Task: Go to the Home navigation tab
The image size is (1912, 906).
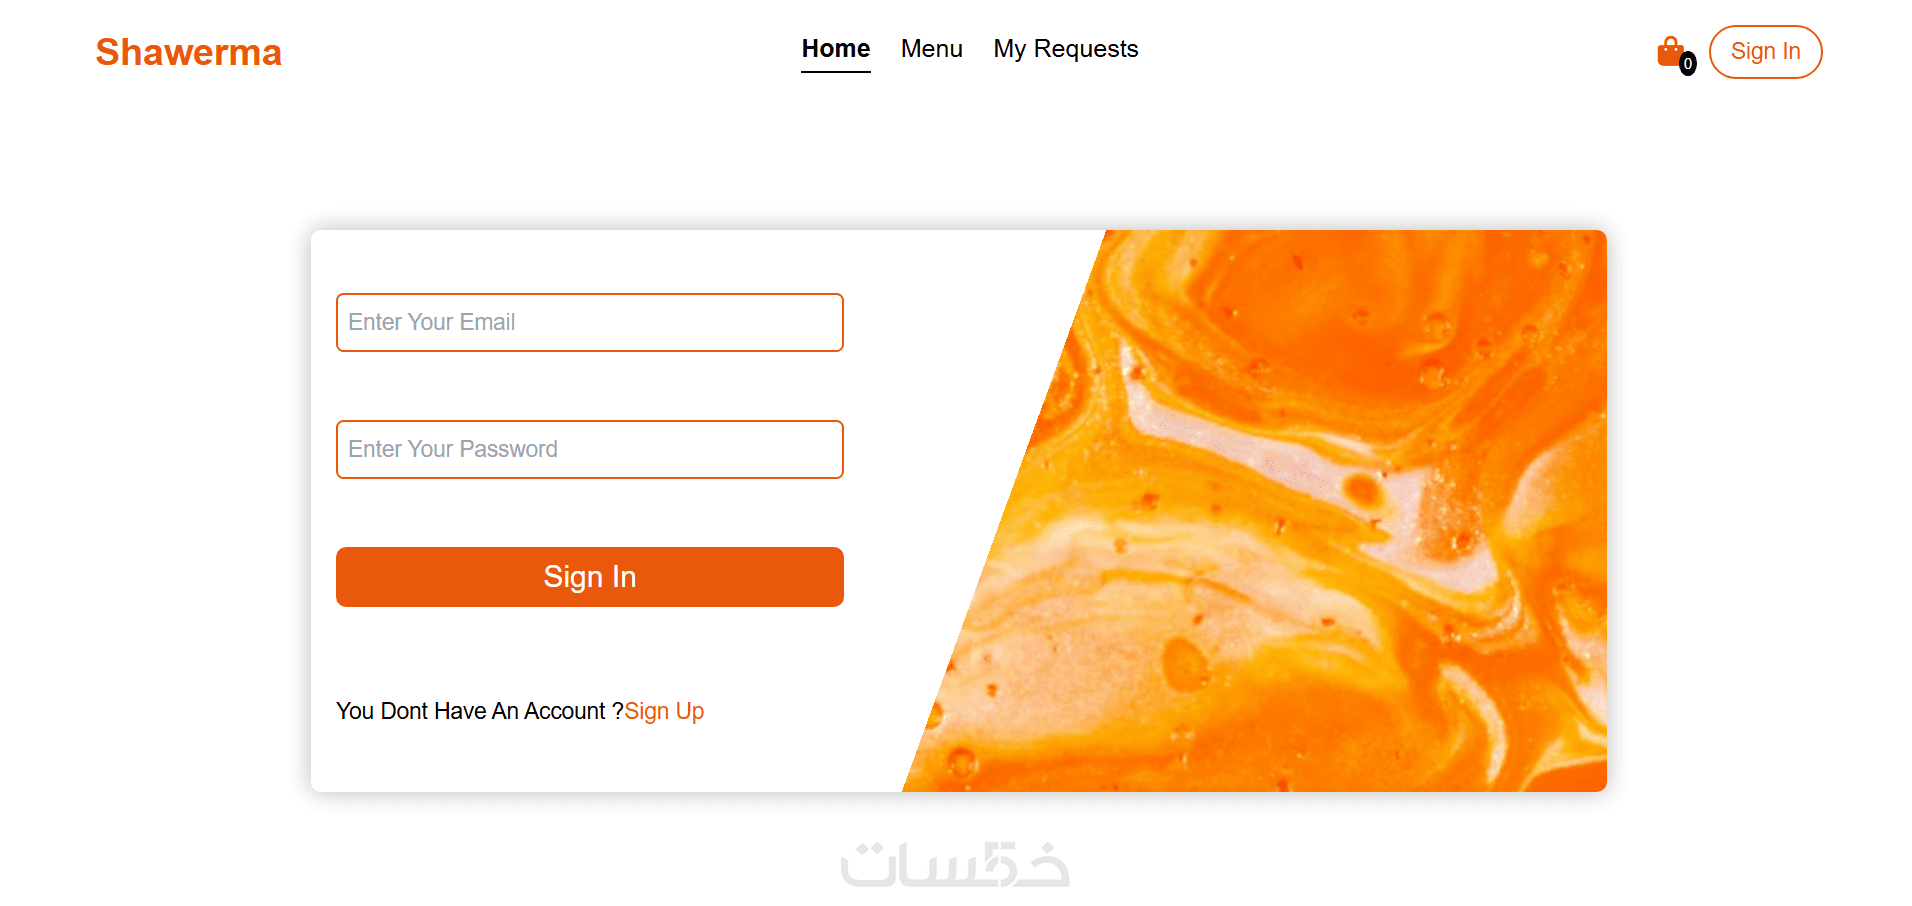Action: 836,49
